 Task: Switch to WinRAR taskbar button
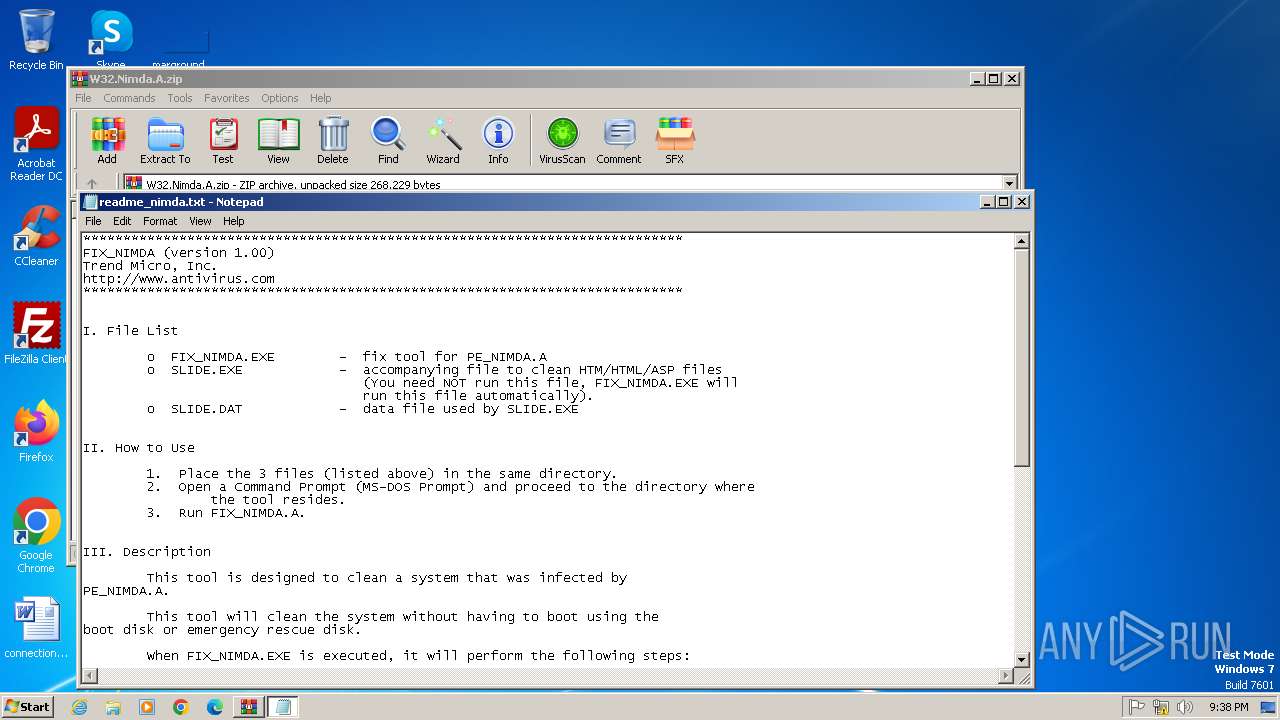(x=249, y=707)
